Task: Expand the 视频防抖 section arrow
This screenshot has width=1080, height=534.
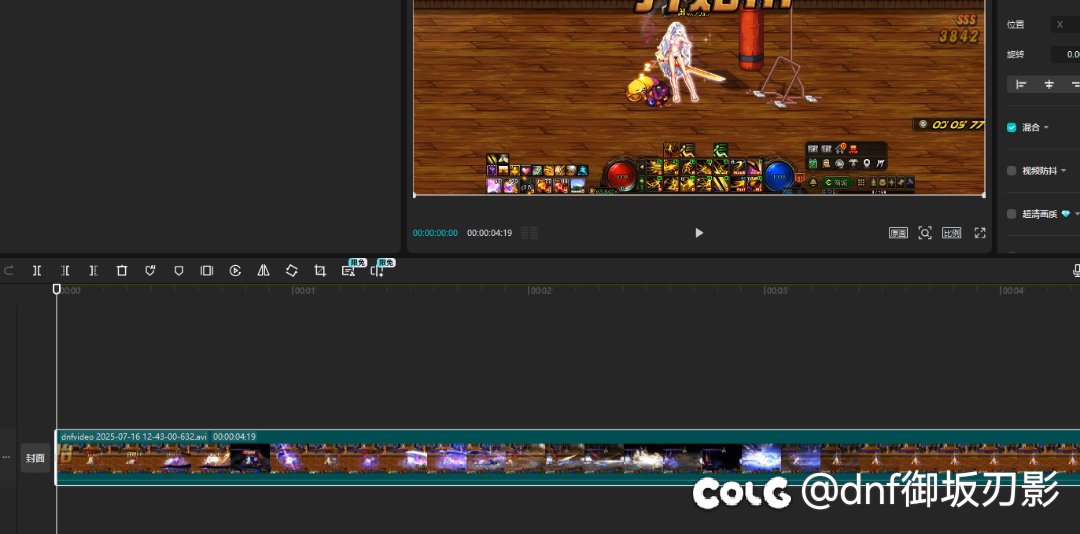Action: pos(1063,171)
